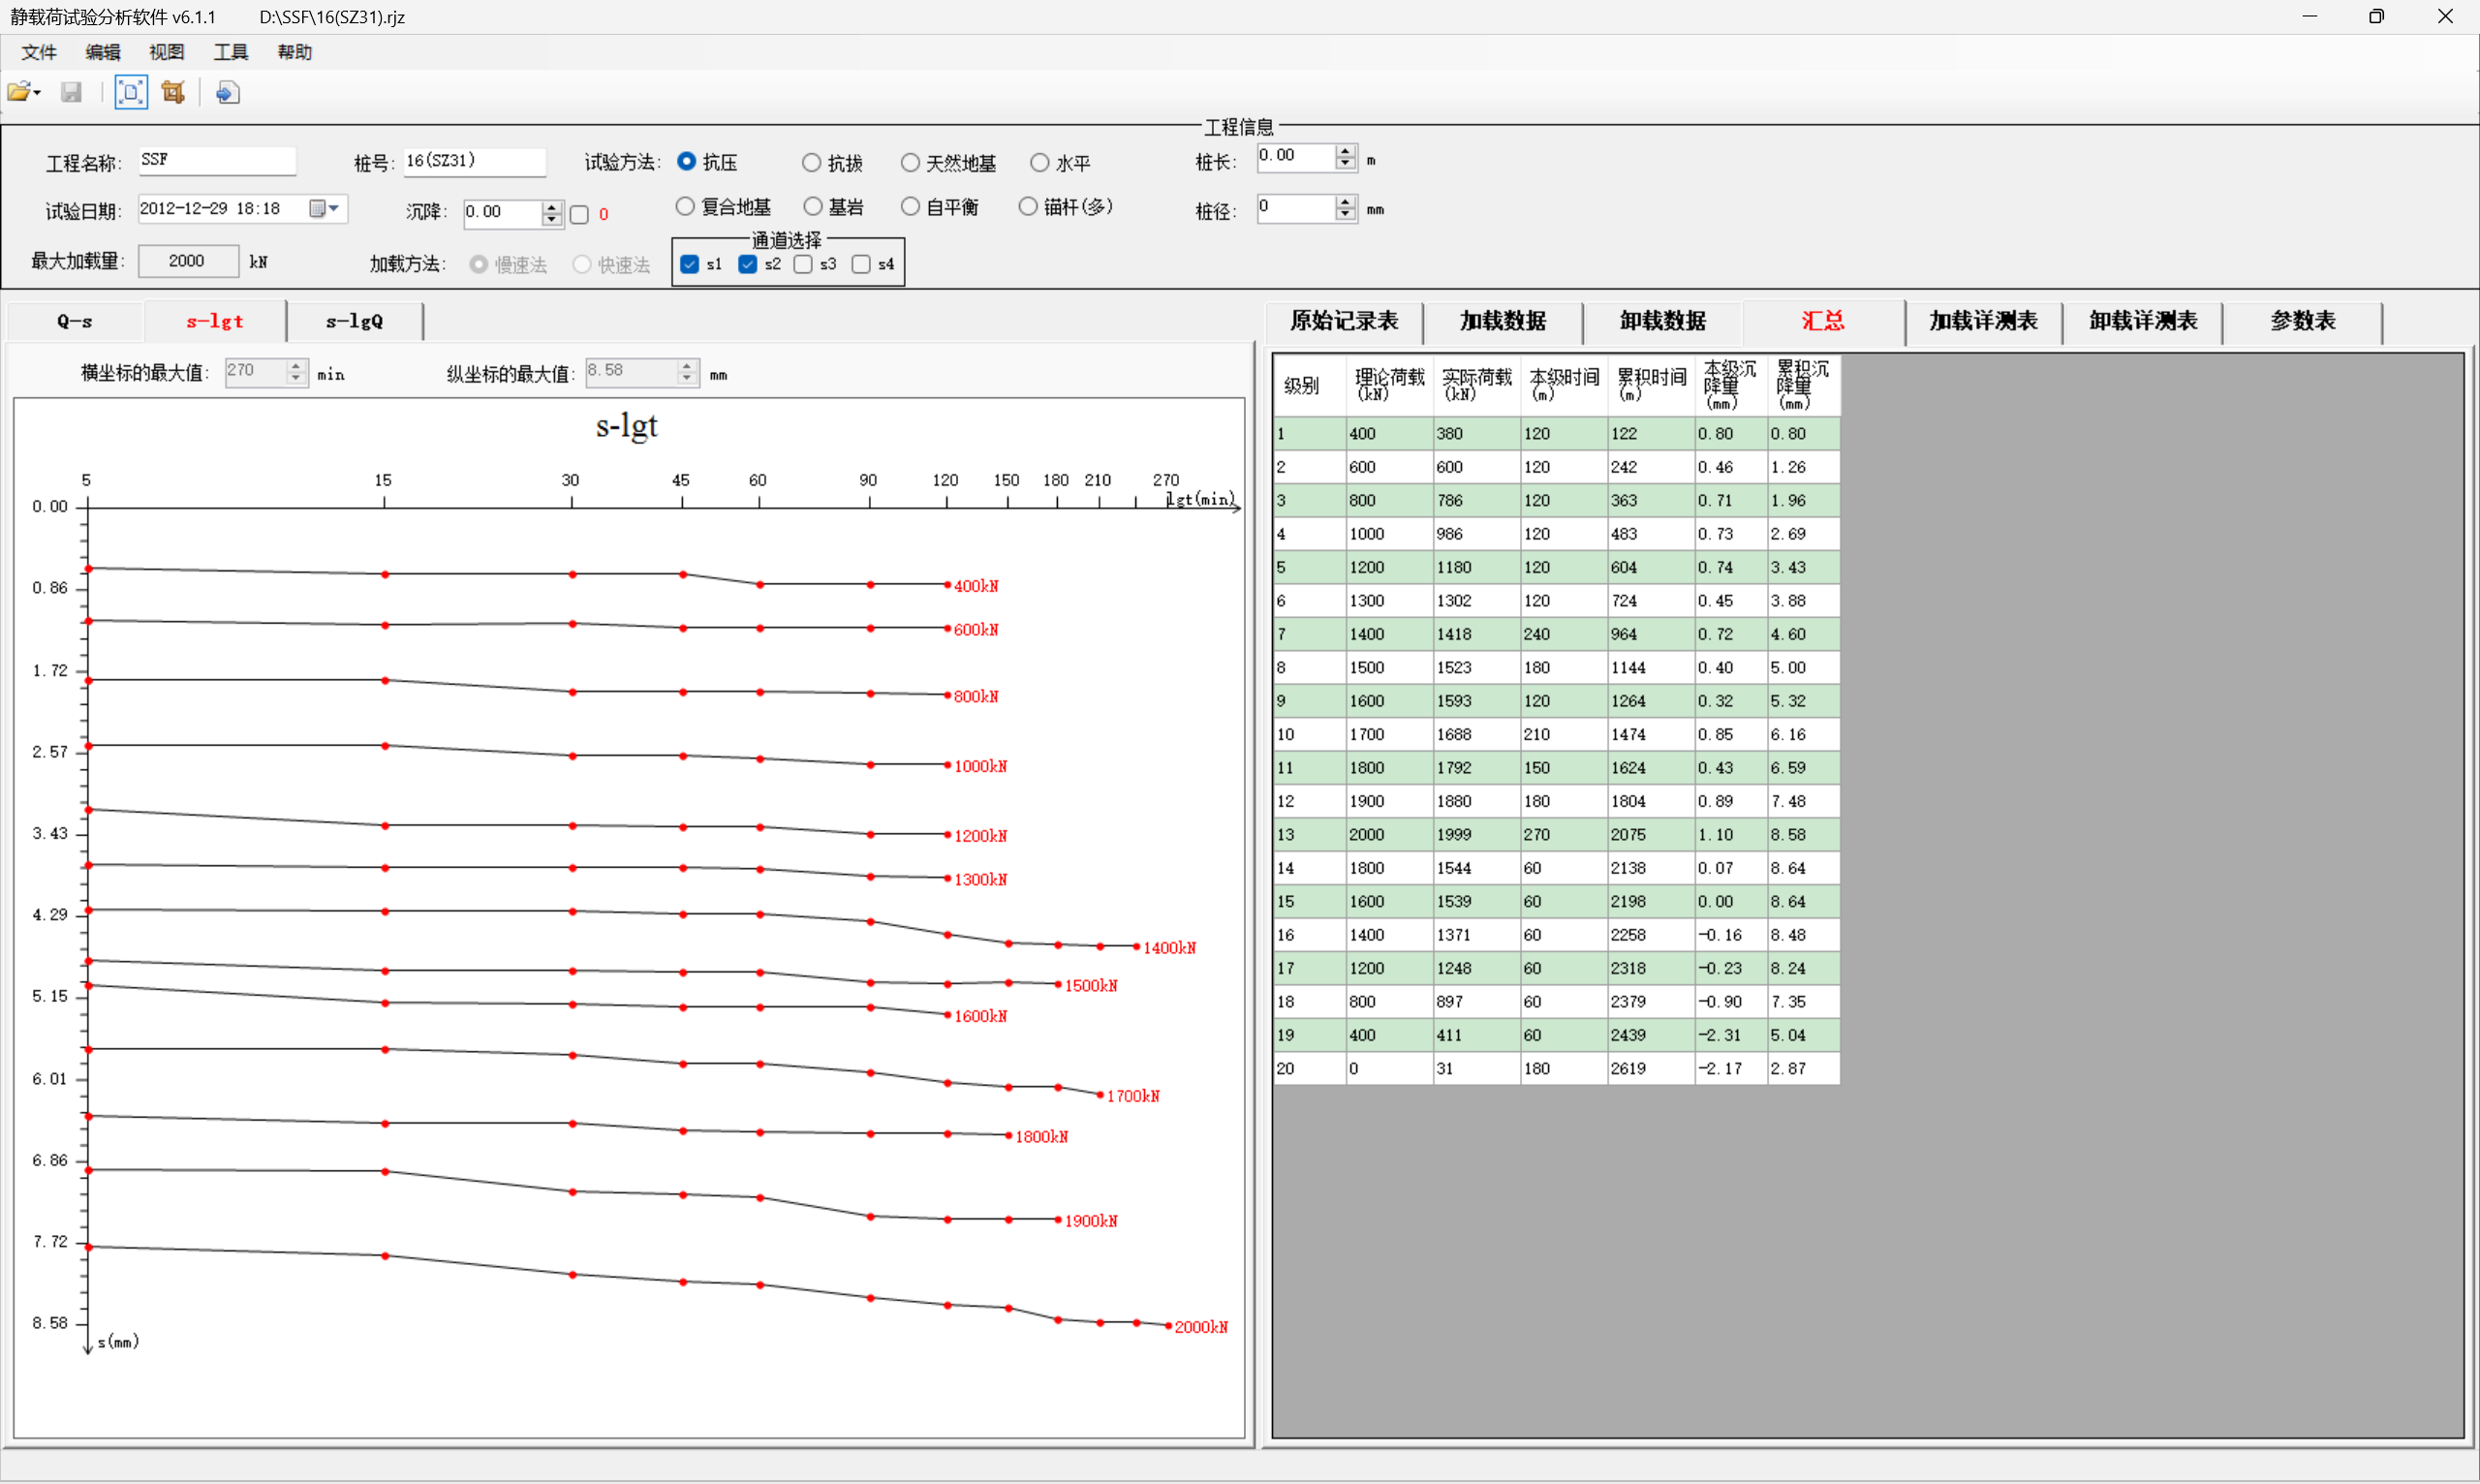Expand the open-file dropdown arrow
The width and height of the screenshot is (2480, 1484).
38,93
